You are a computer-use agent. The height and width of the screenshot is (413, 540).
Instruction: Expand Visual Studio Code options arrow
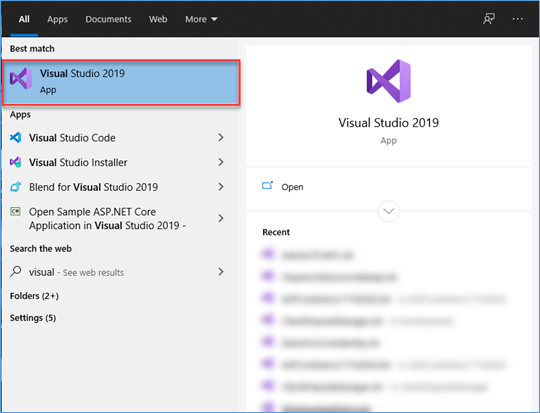click(221, 137)
